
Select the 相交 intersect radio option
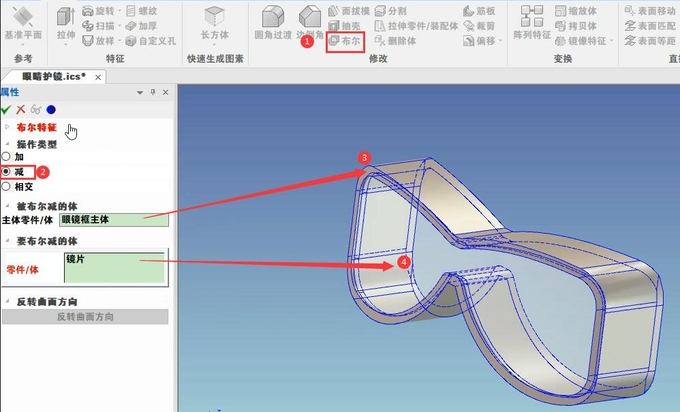pos(6,186)
